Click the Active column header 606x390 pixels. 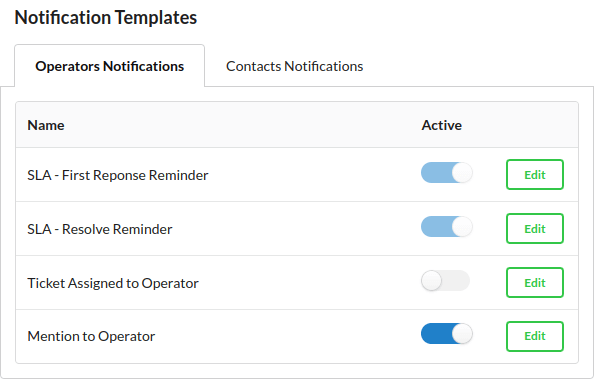[x=441, y=125]
